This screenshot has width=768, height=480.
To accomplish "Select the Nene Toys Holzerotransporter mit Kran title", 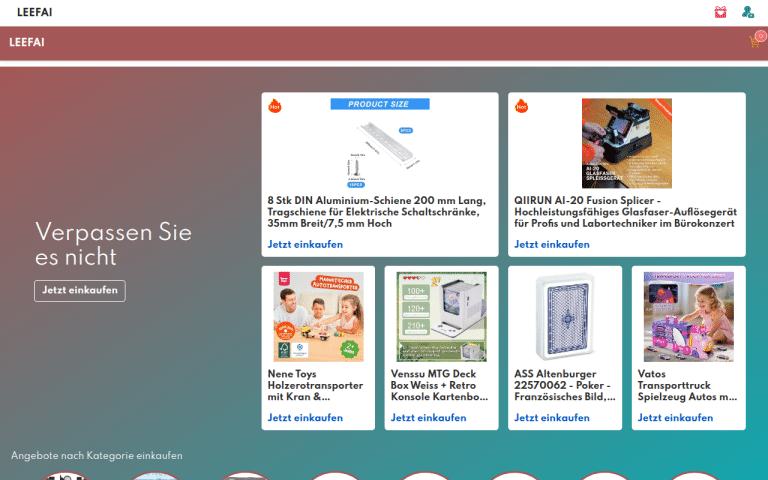I will coord(315,385).
